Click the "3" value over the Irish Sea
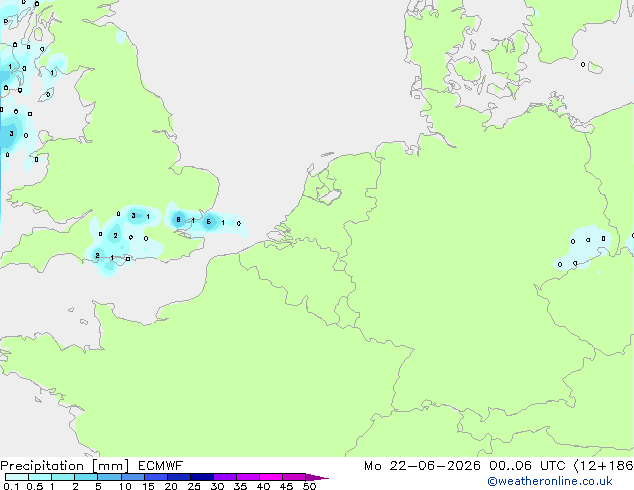 11,133
